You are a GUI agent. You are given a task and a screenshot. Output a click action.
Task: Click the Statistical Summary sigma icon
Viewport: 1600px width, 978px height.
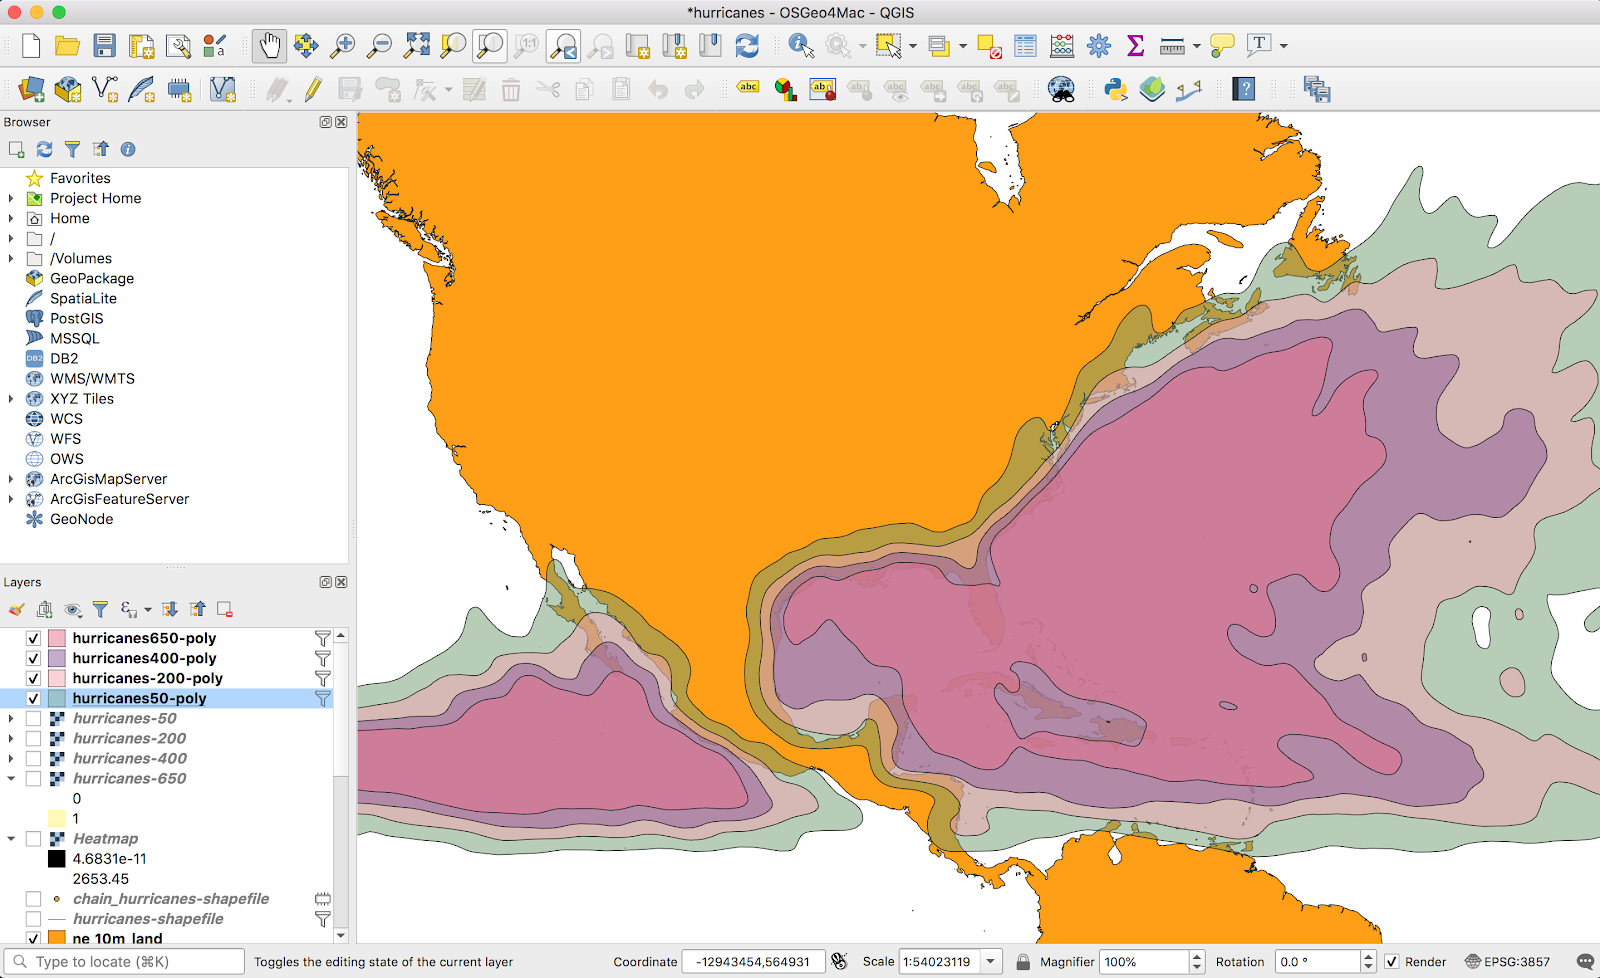pos(1135,46)
